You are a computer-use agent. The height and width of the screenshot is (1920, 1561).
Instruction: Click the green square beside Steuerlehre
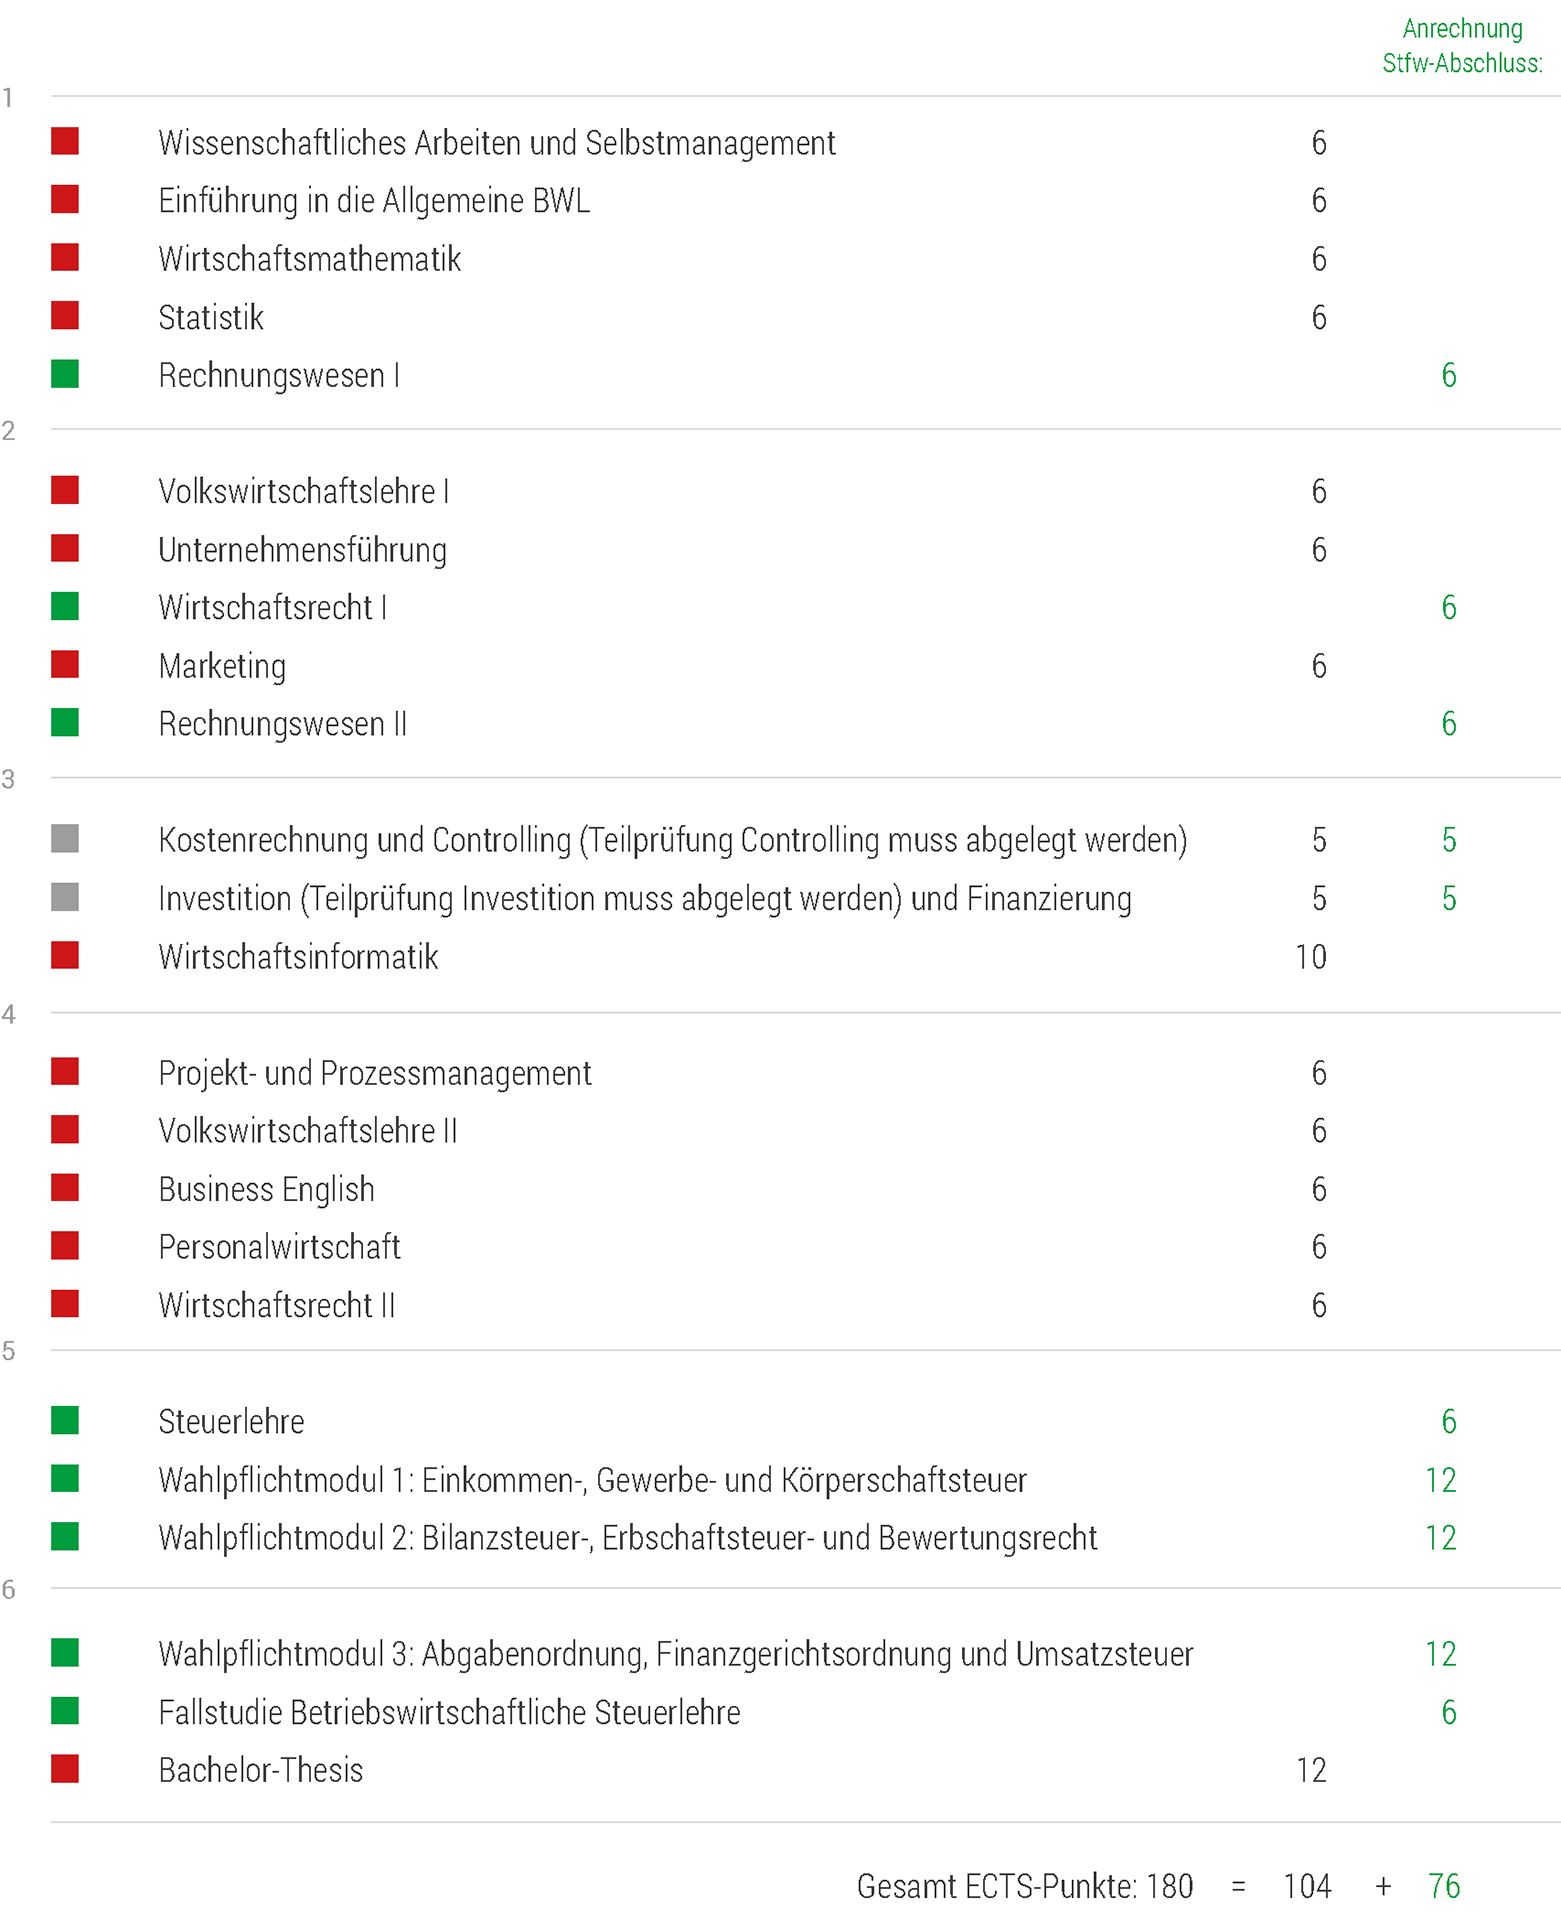pyautogui.click(x=65, y=1420)
